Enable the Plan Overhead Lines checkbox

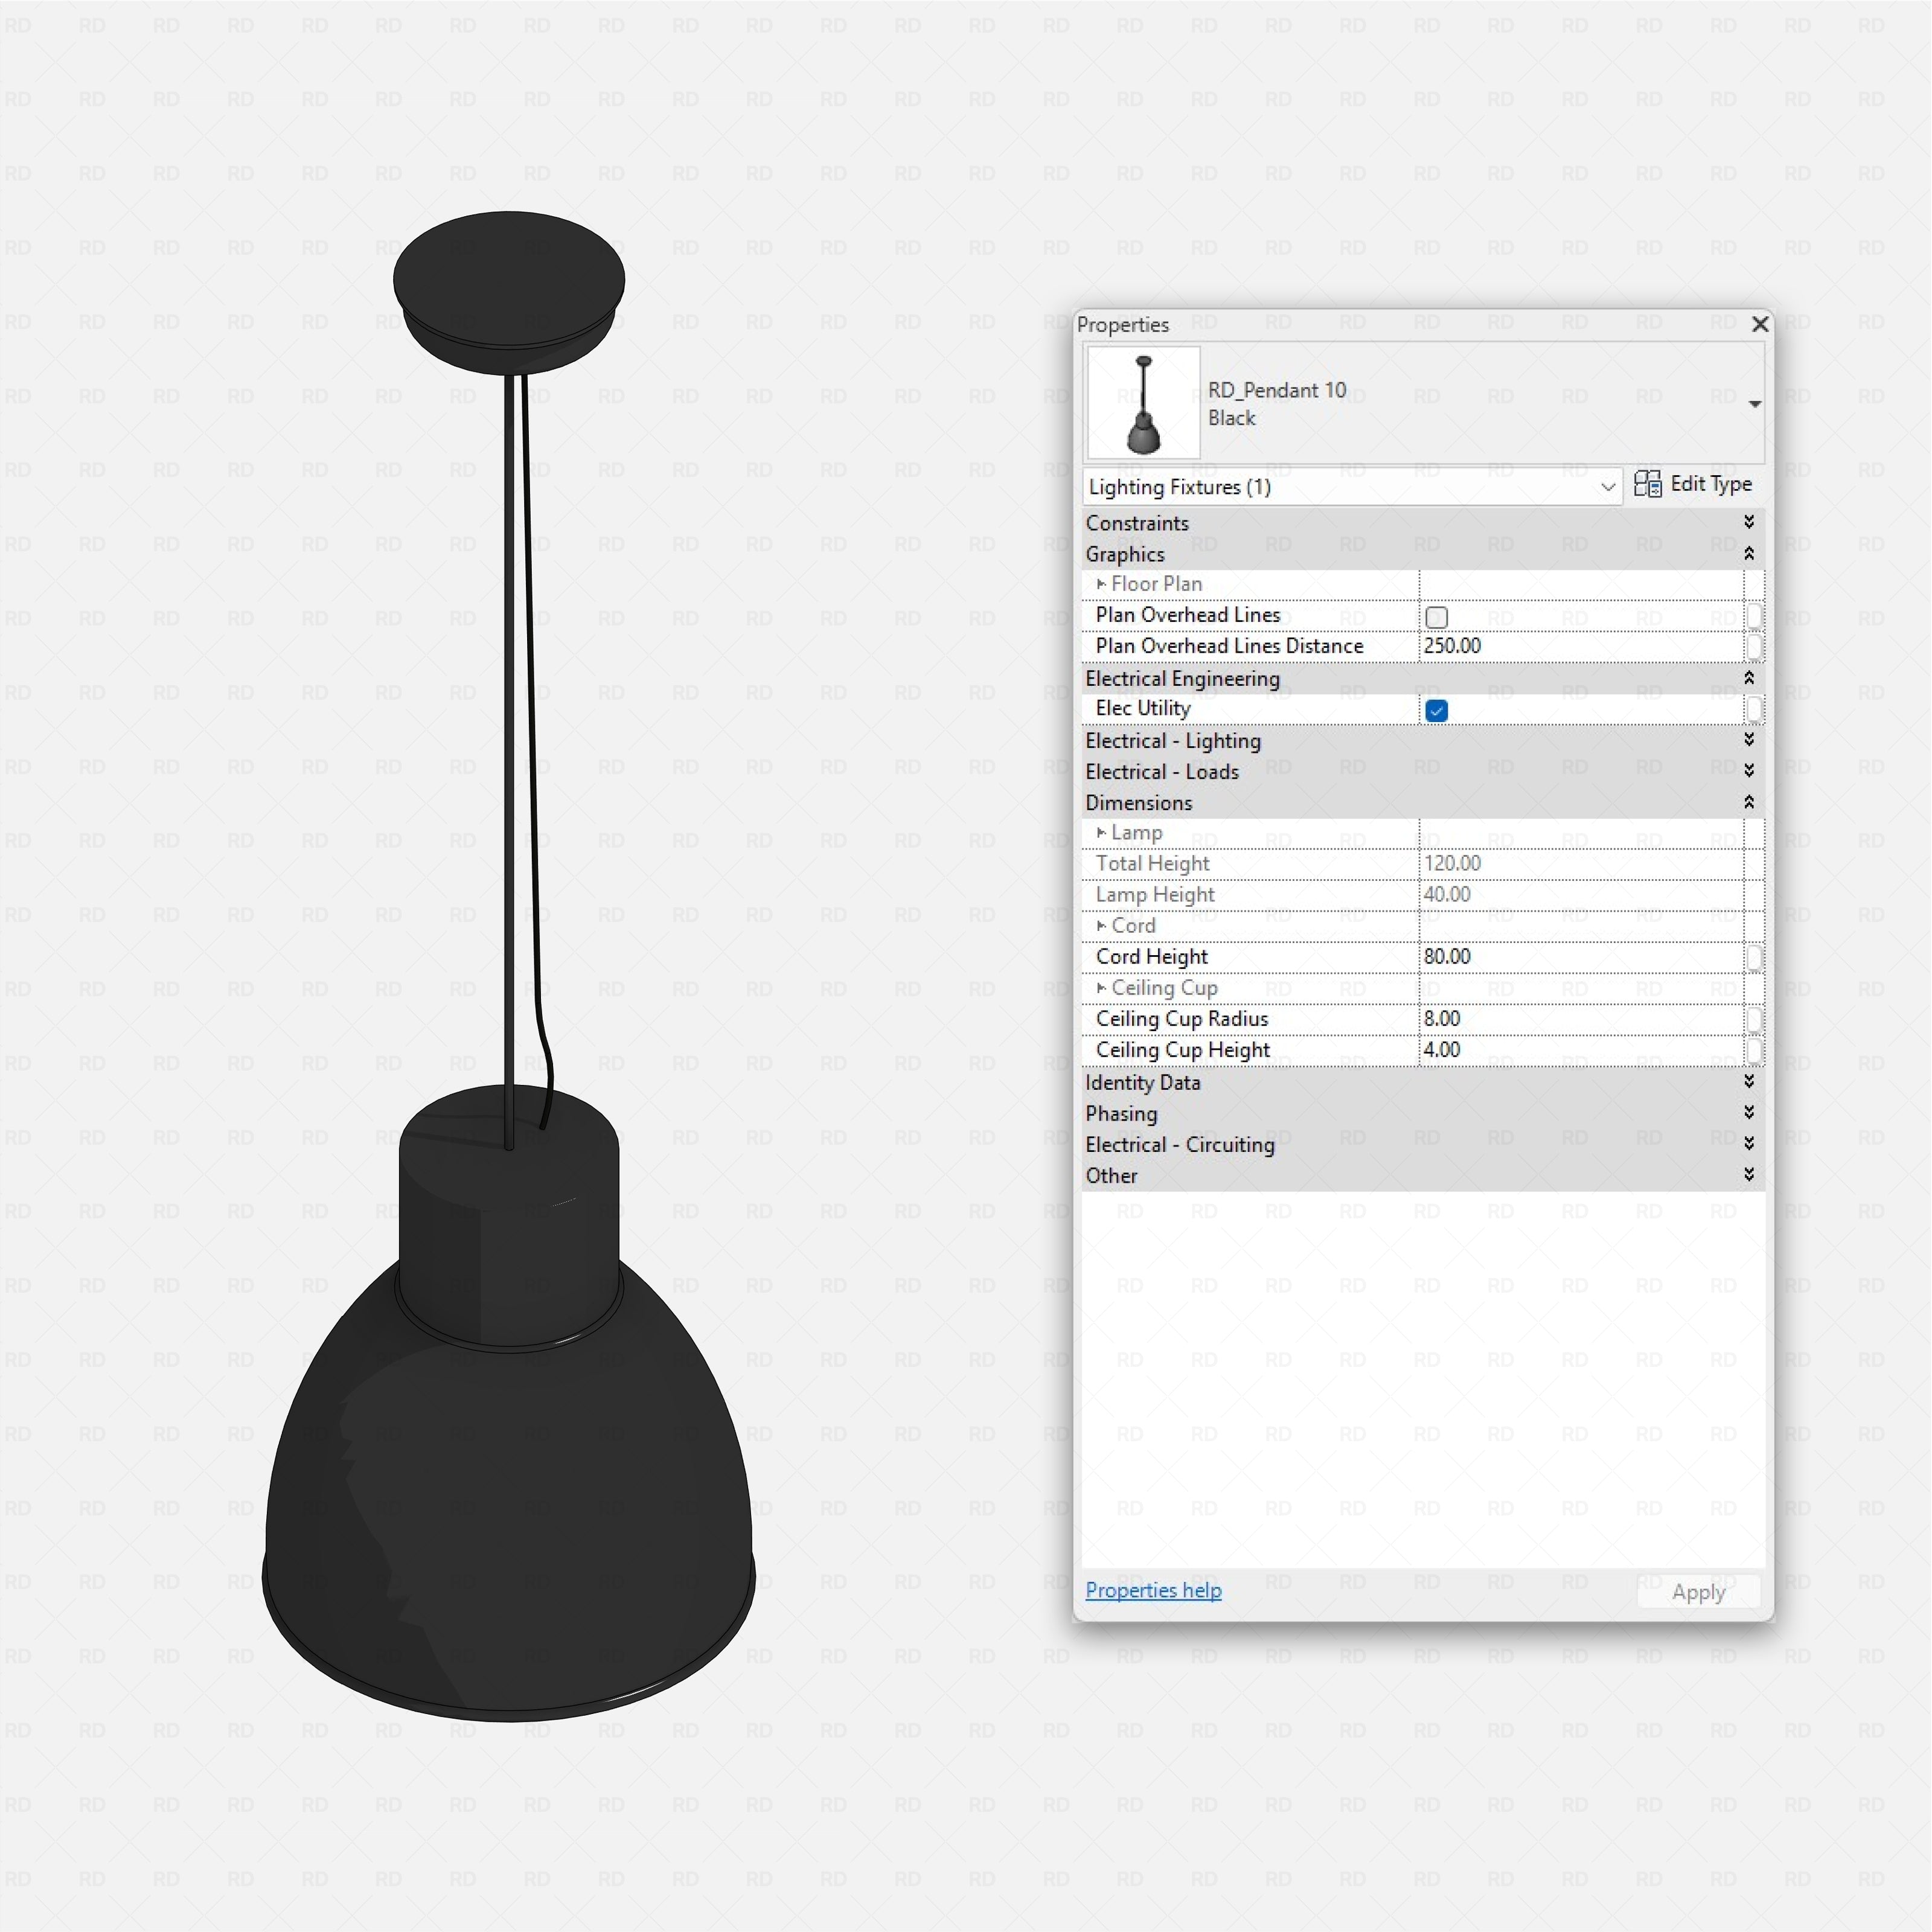[x=1436, y=617]
